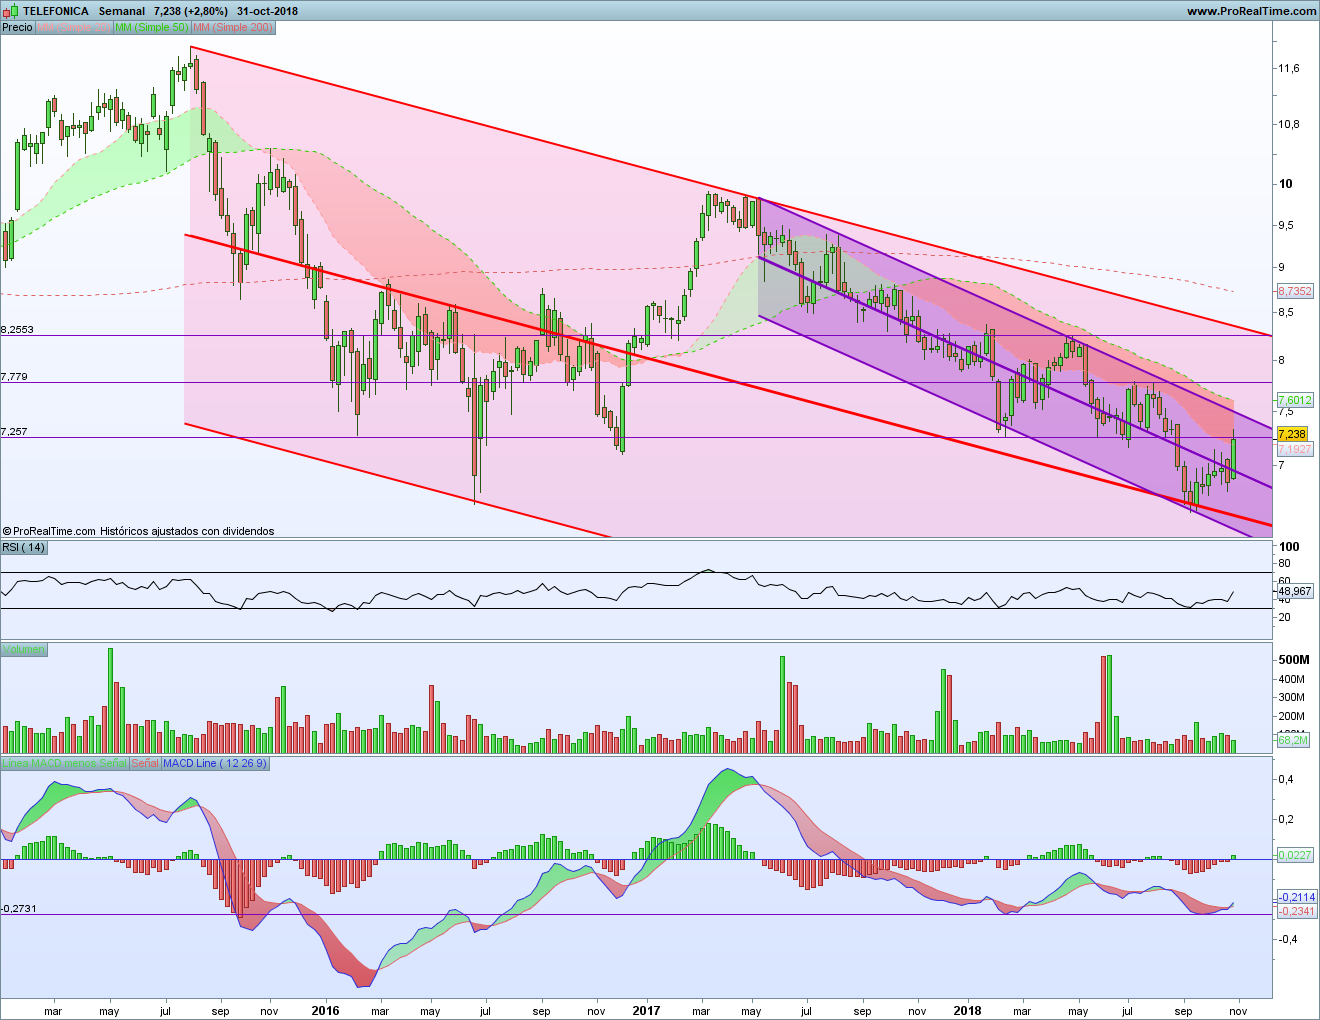This screenshot has width=1320, height=1020.
Task: Click the 8,2553 horizontal level label
Action: 17,329
